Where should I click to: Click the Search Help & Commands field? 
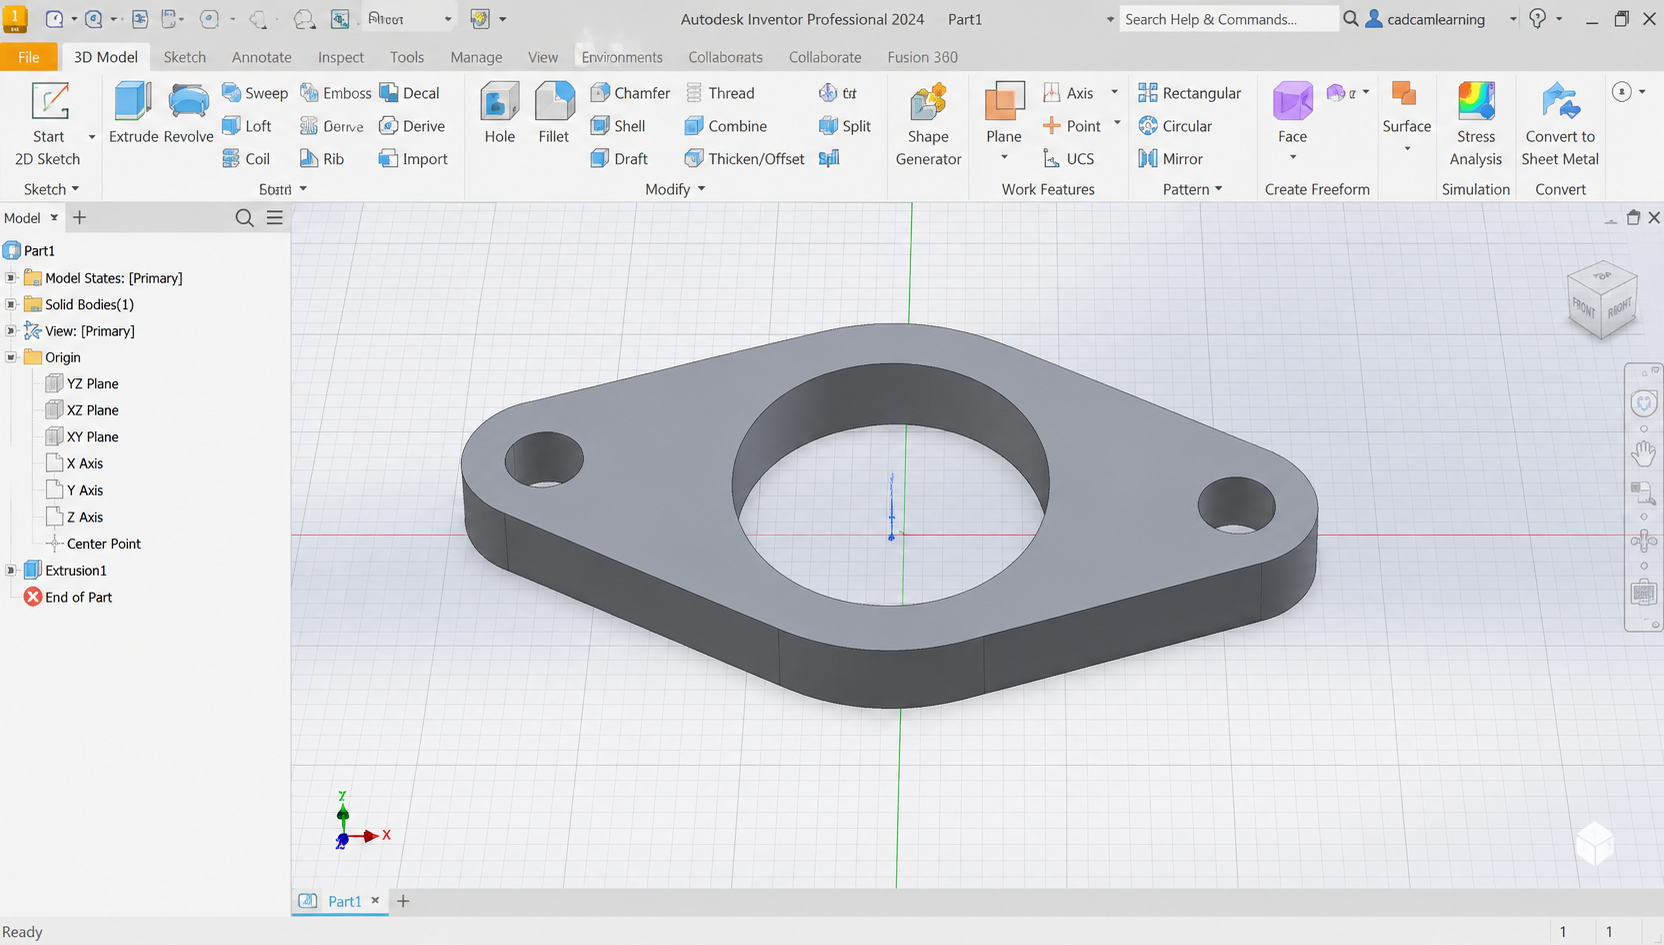point(1227,19)
